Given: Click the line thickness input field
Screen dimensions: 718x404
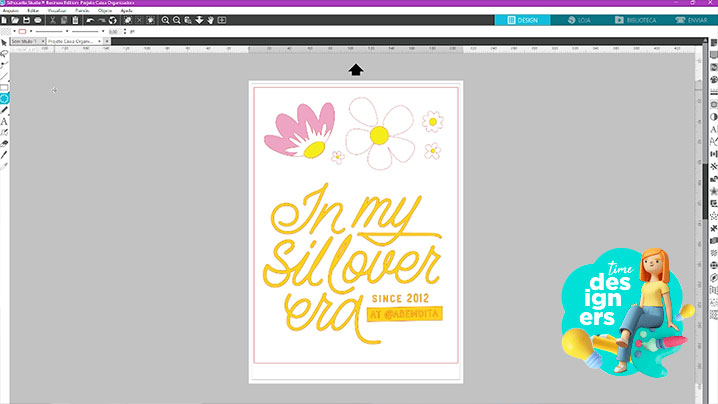Looking at the screenshot, I should point(113,32).
